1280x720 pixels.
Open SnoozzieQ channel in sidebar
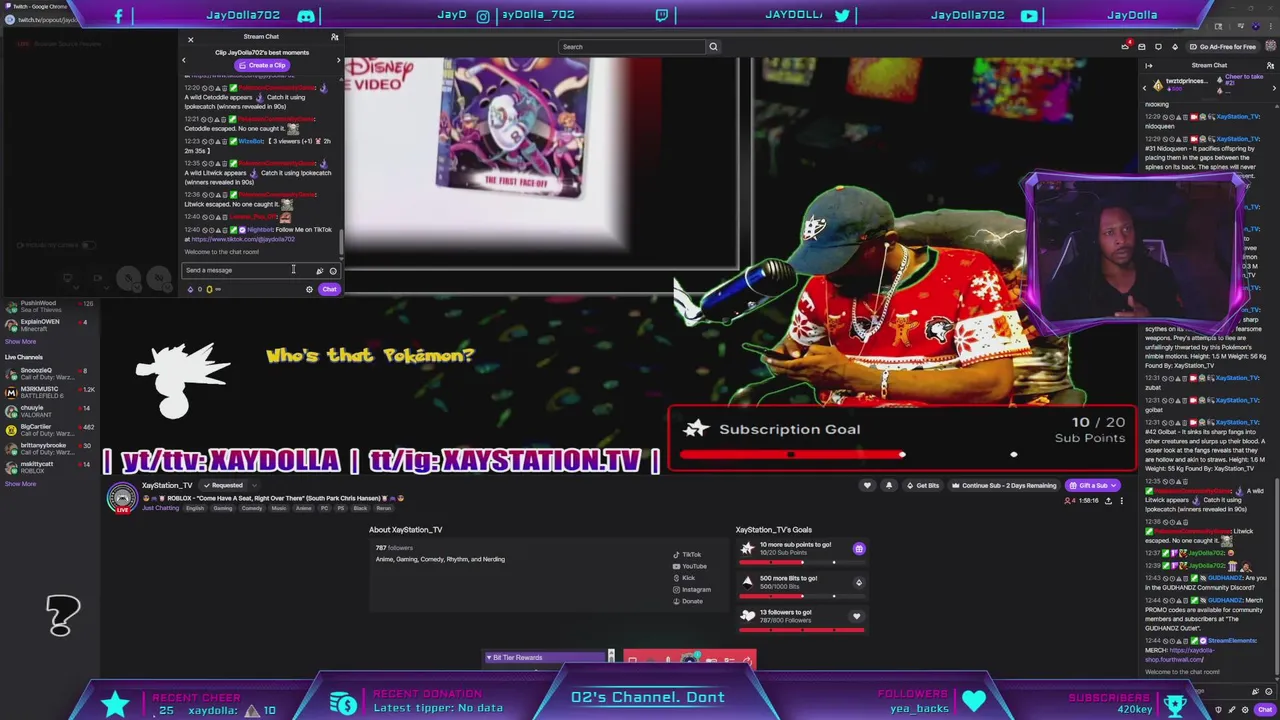49,373
